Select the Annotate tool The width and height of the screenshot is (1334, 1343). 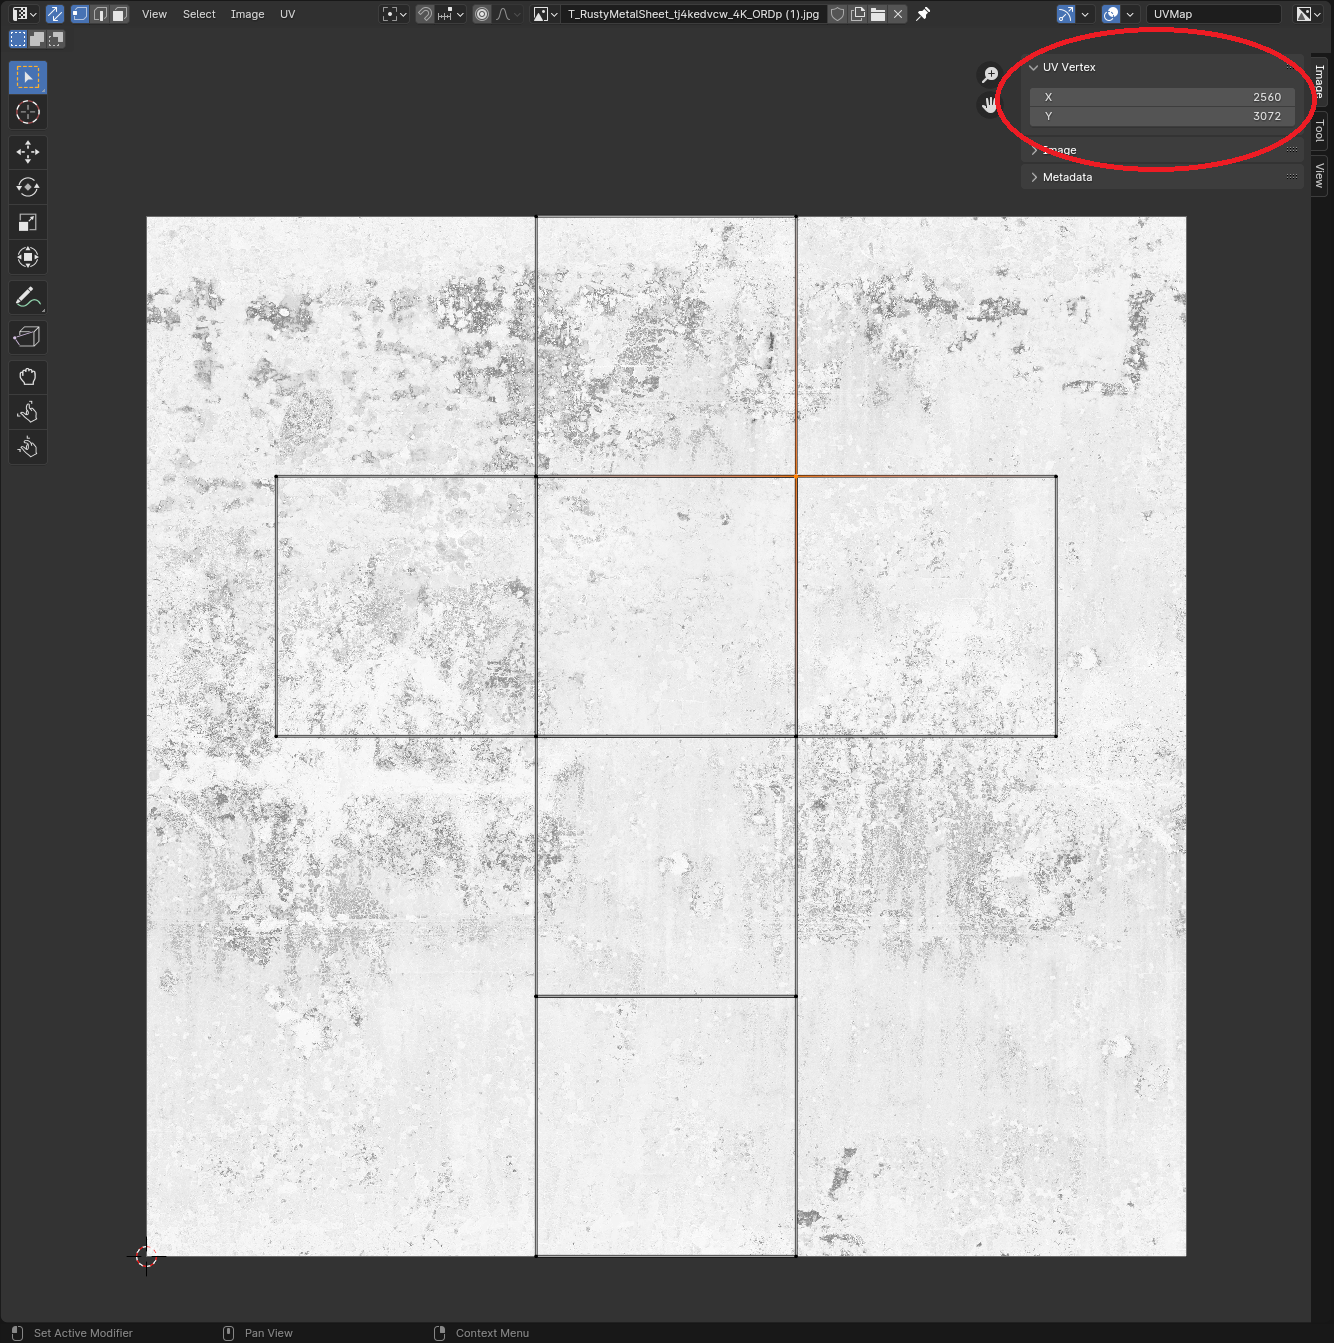(x=28, y=297)
